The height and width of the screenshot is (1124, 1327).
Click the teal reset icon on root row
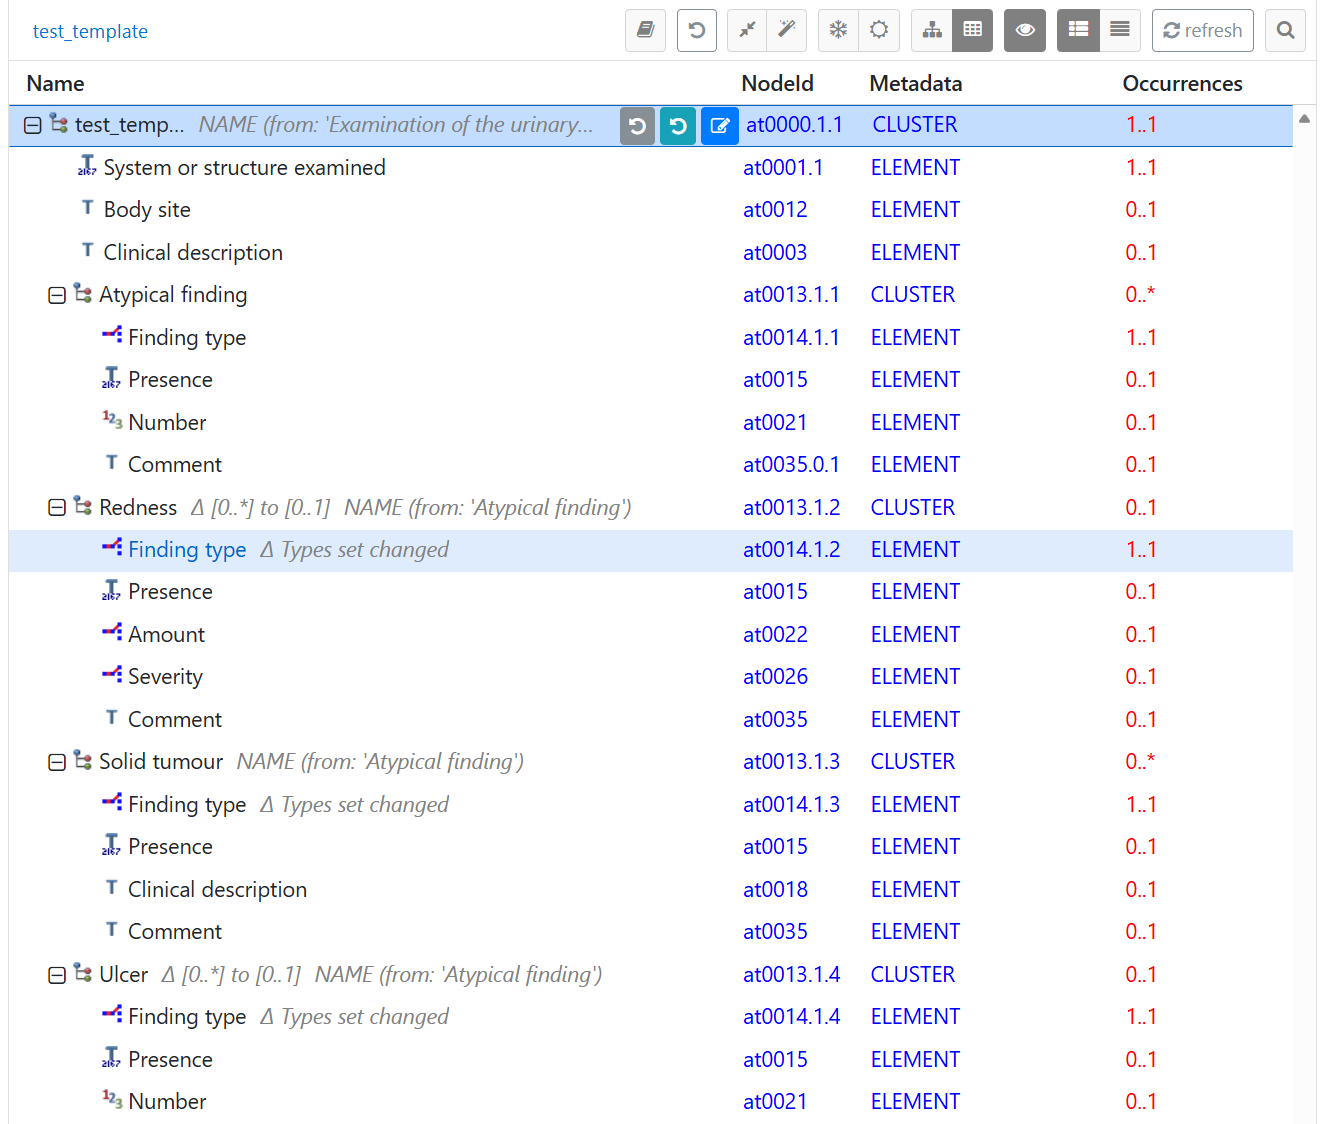tap(678, 126)
